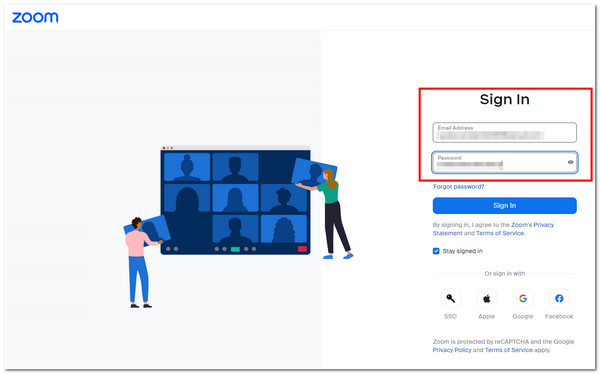This screenshot has height=374, width=600.
Task: Focus the Password input field
Action: (504, 162)
